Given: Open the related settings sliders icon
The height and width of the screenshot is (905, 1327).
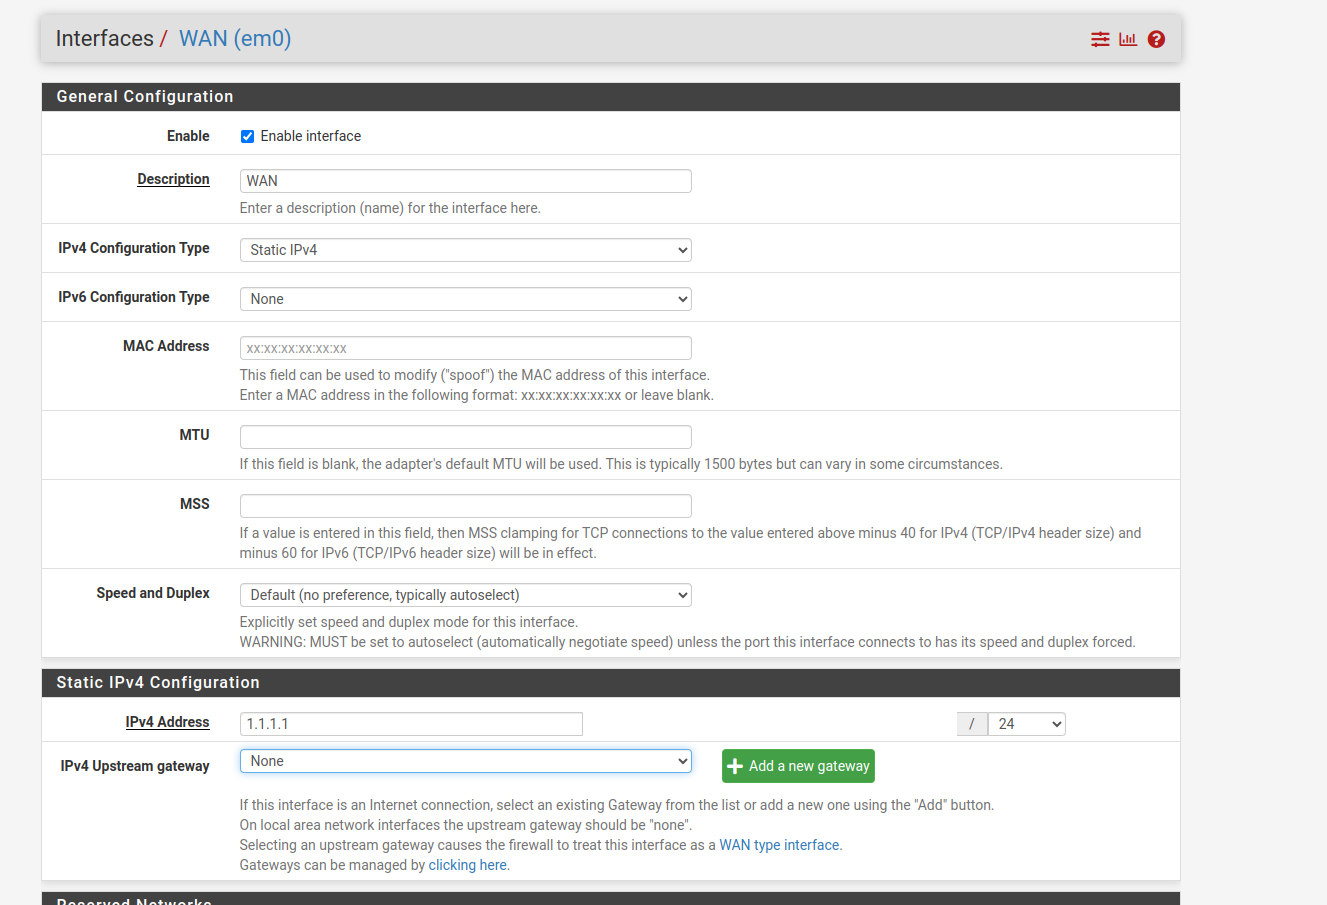Looking at the screenshot, I should [x=1100, y=39].
